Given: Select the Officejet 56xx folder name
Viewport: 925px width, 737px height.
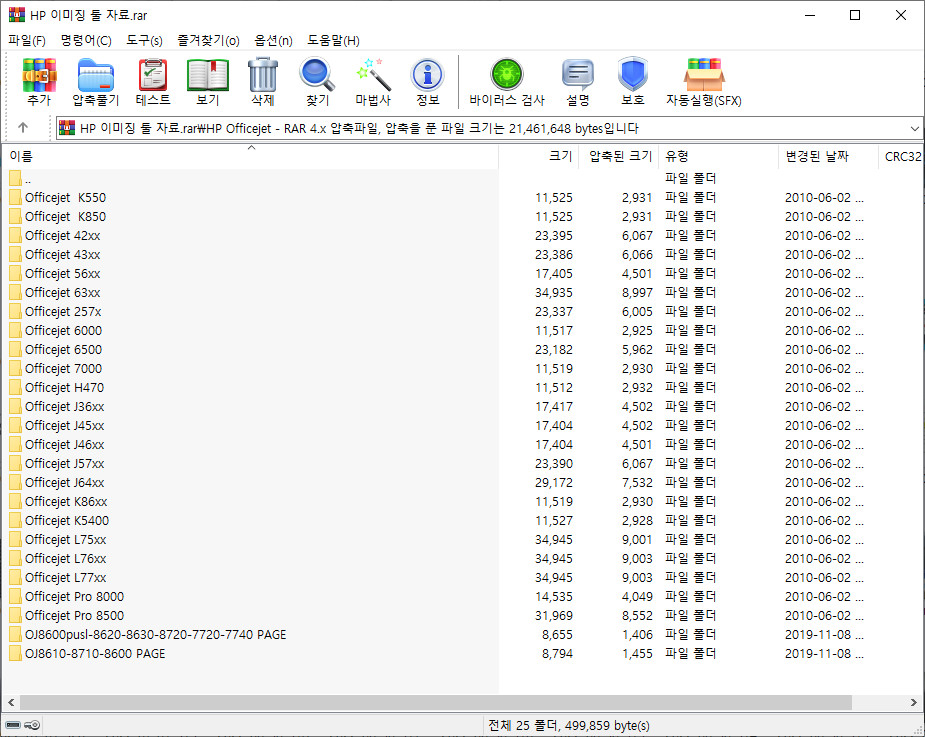Looking at the screenshot, I should pos(63,274).
